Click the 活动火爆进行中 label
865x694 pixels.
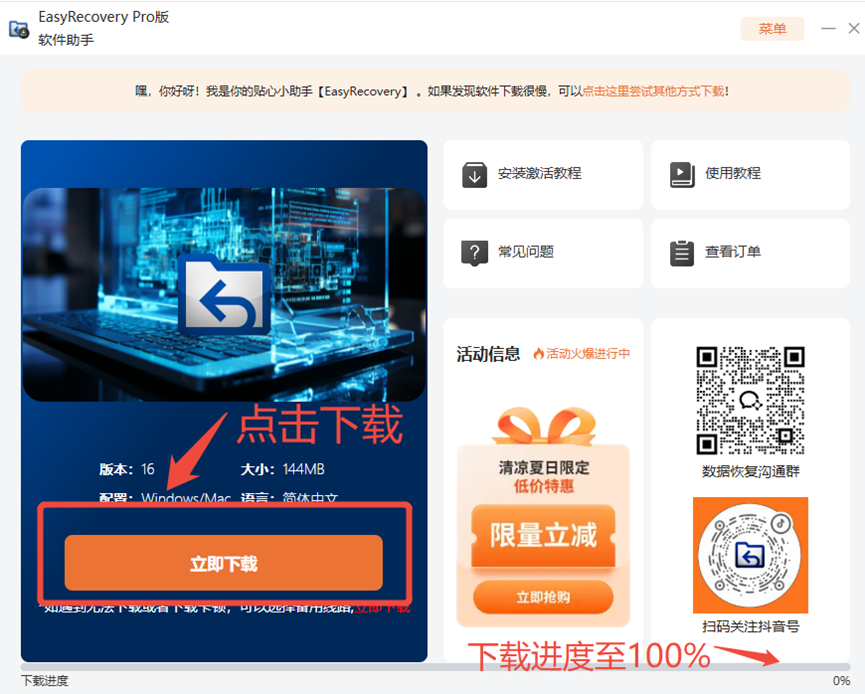588,354
